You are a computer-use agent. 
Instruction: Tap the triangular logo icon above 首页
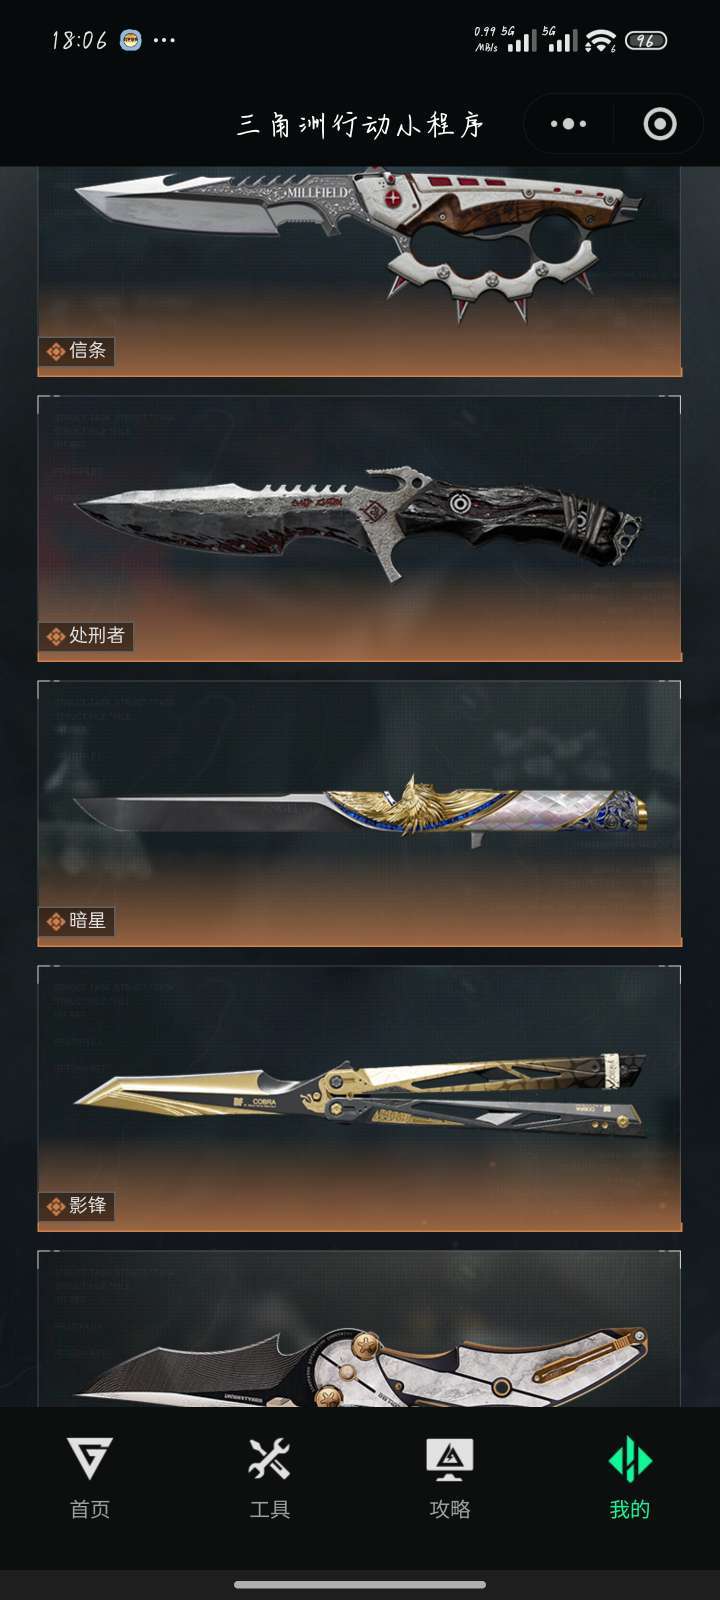(89, 1459)
